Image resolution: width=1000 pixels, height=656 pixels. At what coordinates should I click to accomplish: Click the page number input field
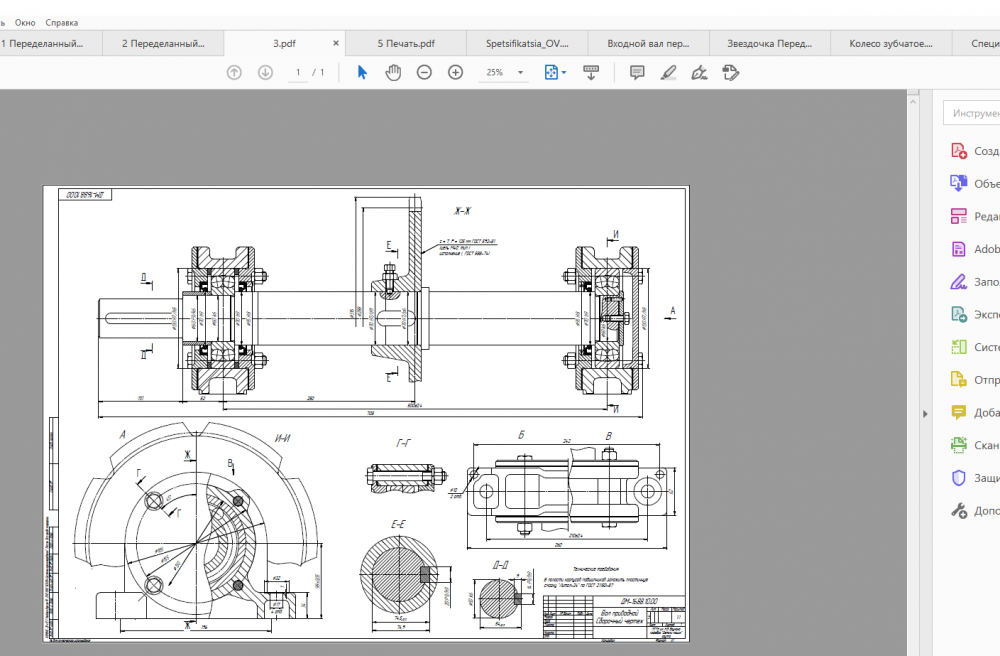tap(298, 73)
